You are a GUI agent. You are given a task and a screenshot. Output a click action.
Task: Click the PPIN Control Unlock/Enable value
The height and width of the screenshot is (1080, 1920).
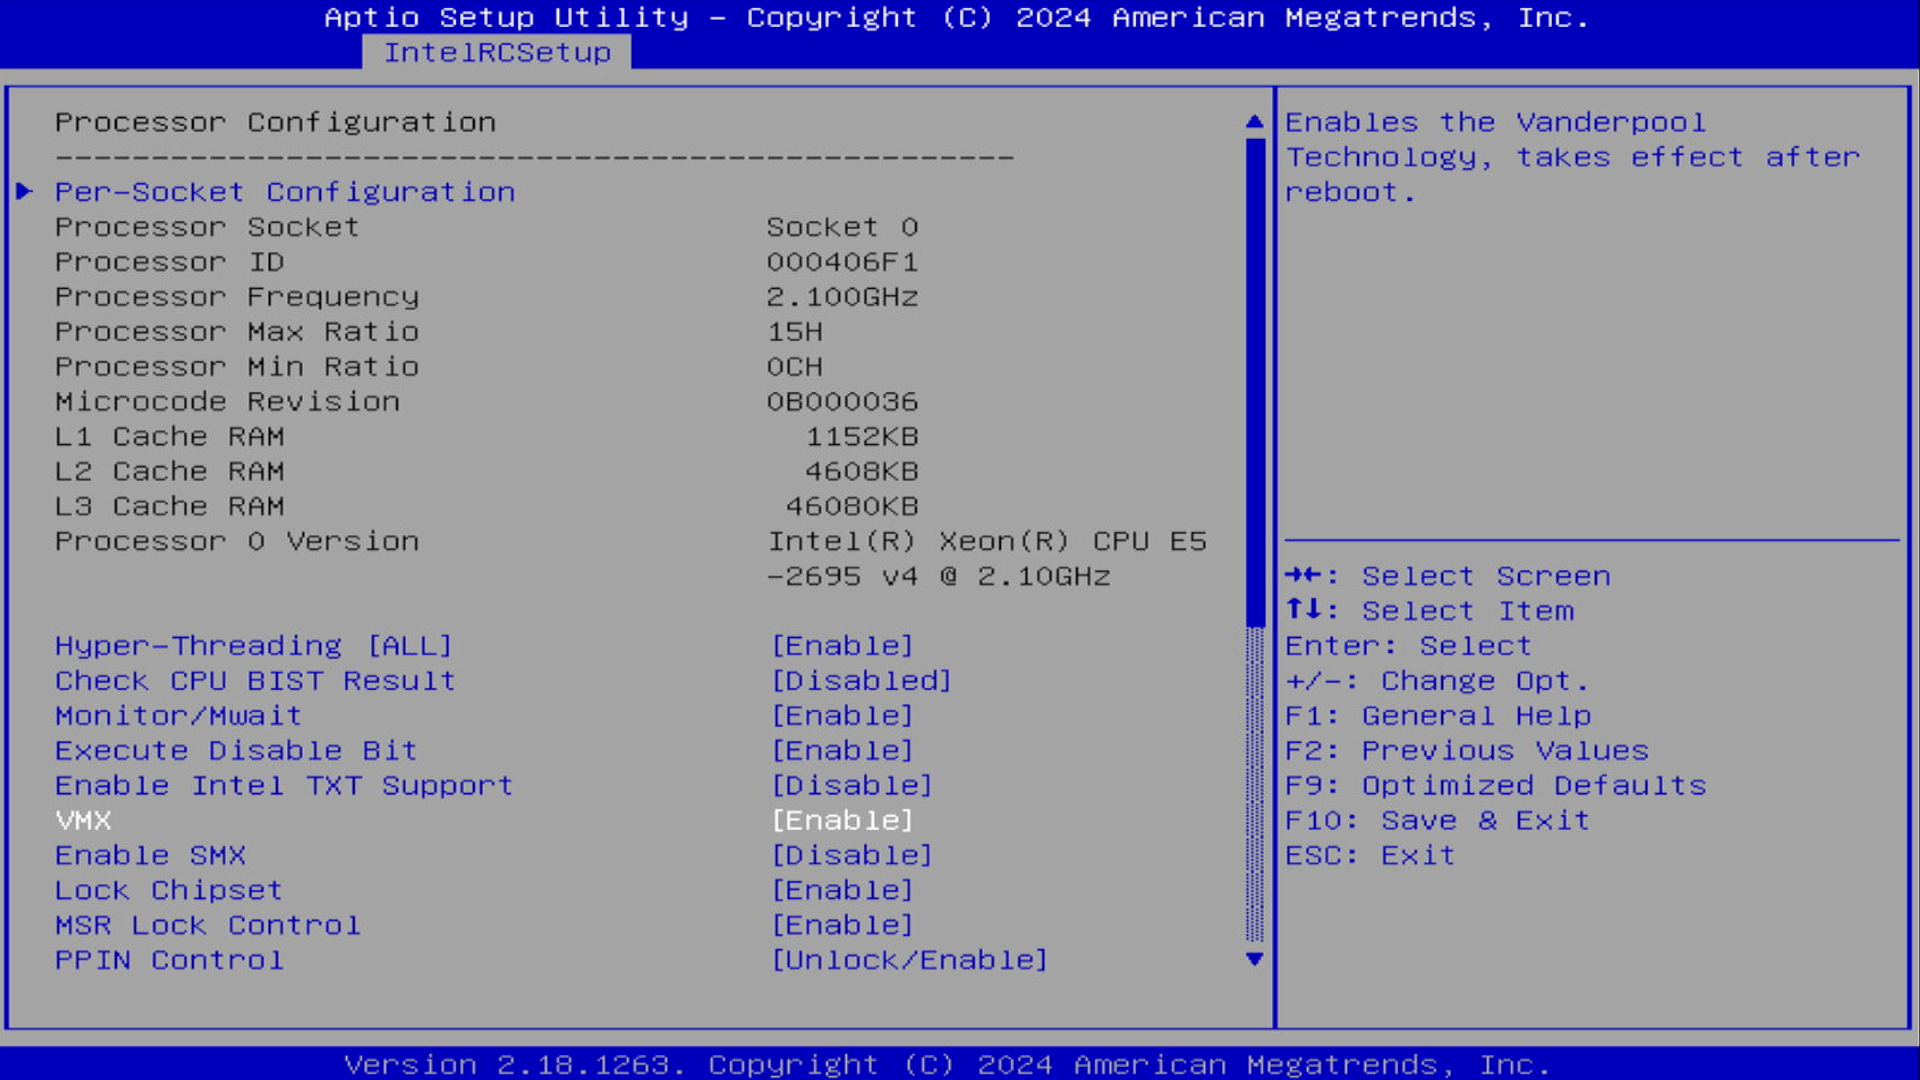point(908,960)
